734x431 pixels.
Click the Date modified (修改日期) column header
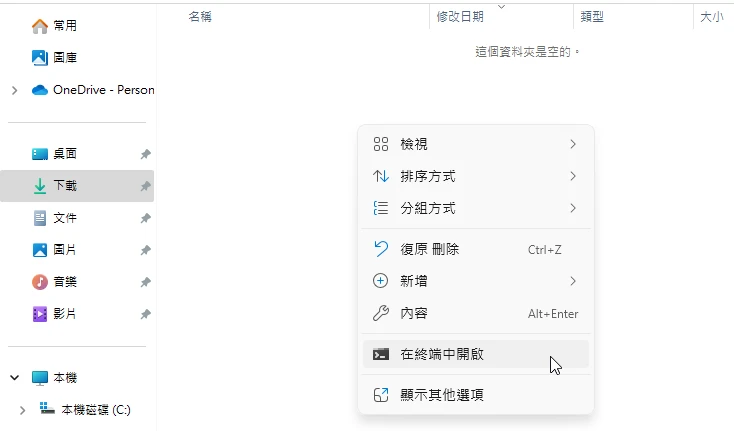point(460,17)
